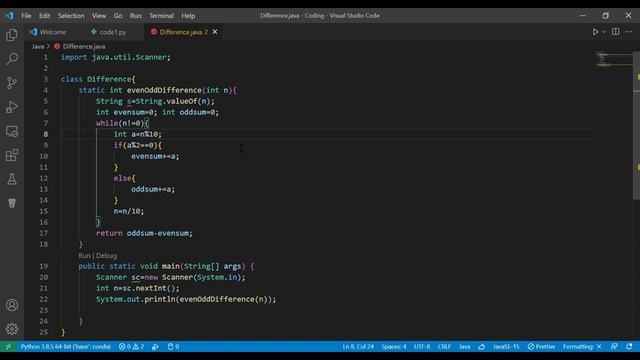Open the Testing flask view
The image size is (640, 360).
point(12,179)
